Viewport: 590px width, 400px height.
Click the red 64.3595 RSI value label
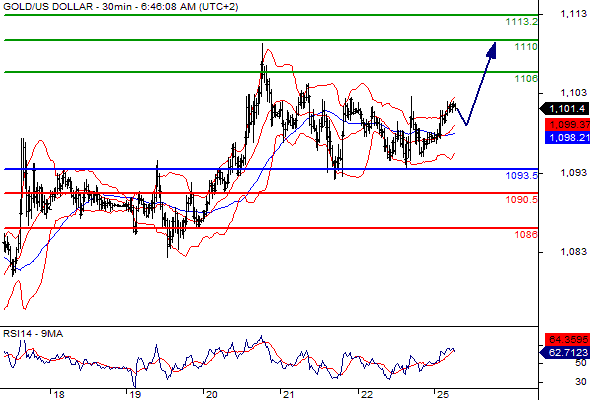567,339
